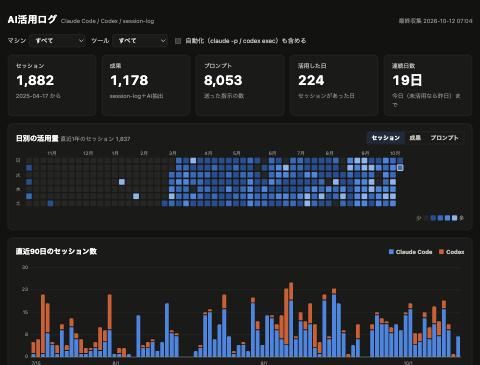Click the orange Codex legend swatch
This screenshot has width=480, height=365.
coord(441,252)
